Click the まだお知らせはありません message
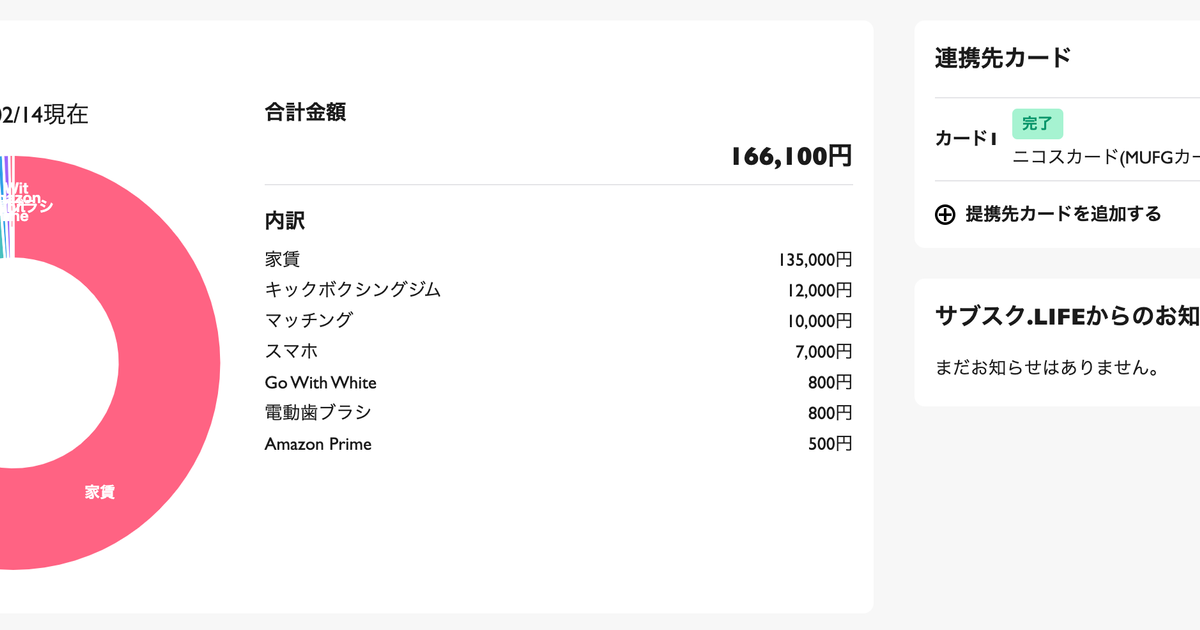This screenshot has width=1200, height=630. tap(1046, 367)
